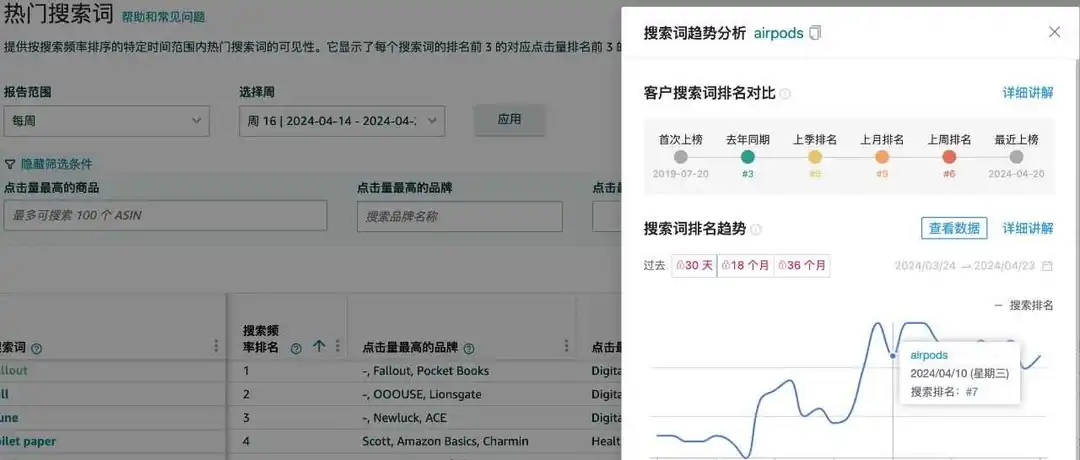
Task: Click the airpods term link in panel title
Action: (x=779, y=33)
